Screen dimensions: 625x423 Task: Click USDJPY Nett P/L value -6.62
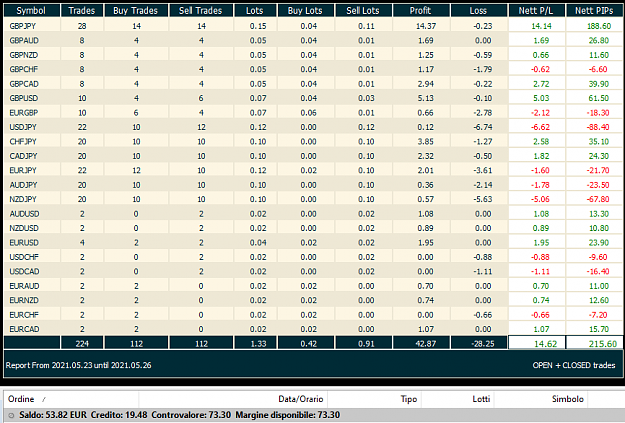click(x=540, y=127)
